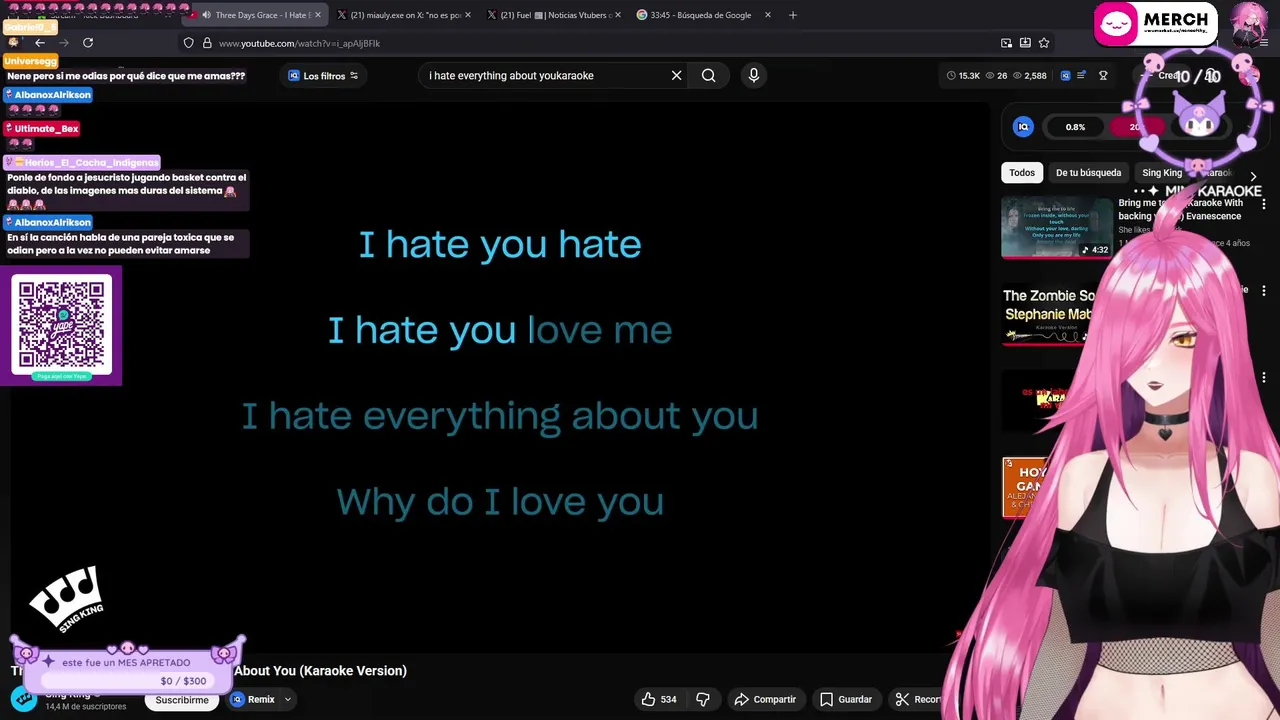Switch to miauly.exe on X tab
This screenshot has height=720, width=1280.
click(x=405, y=15)
